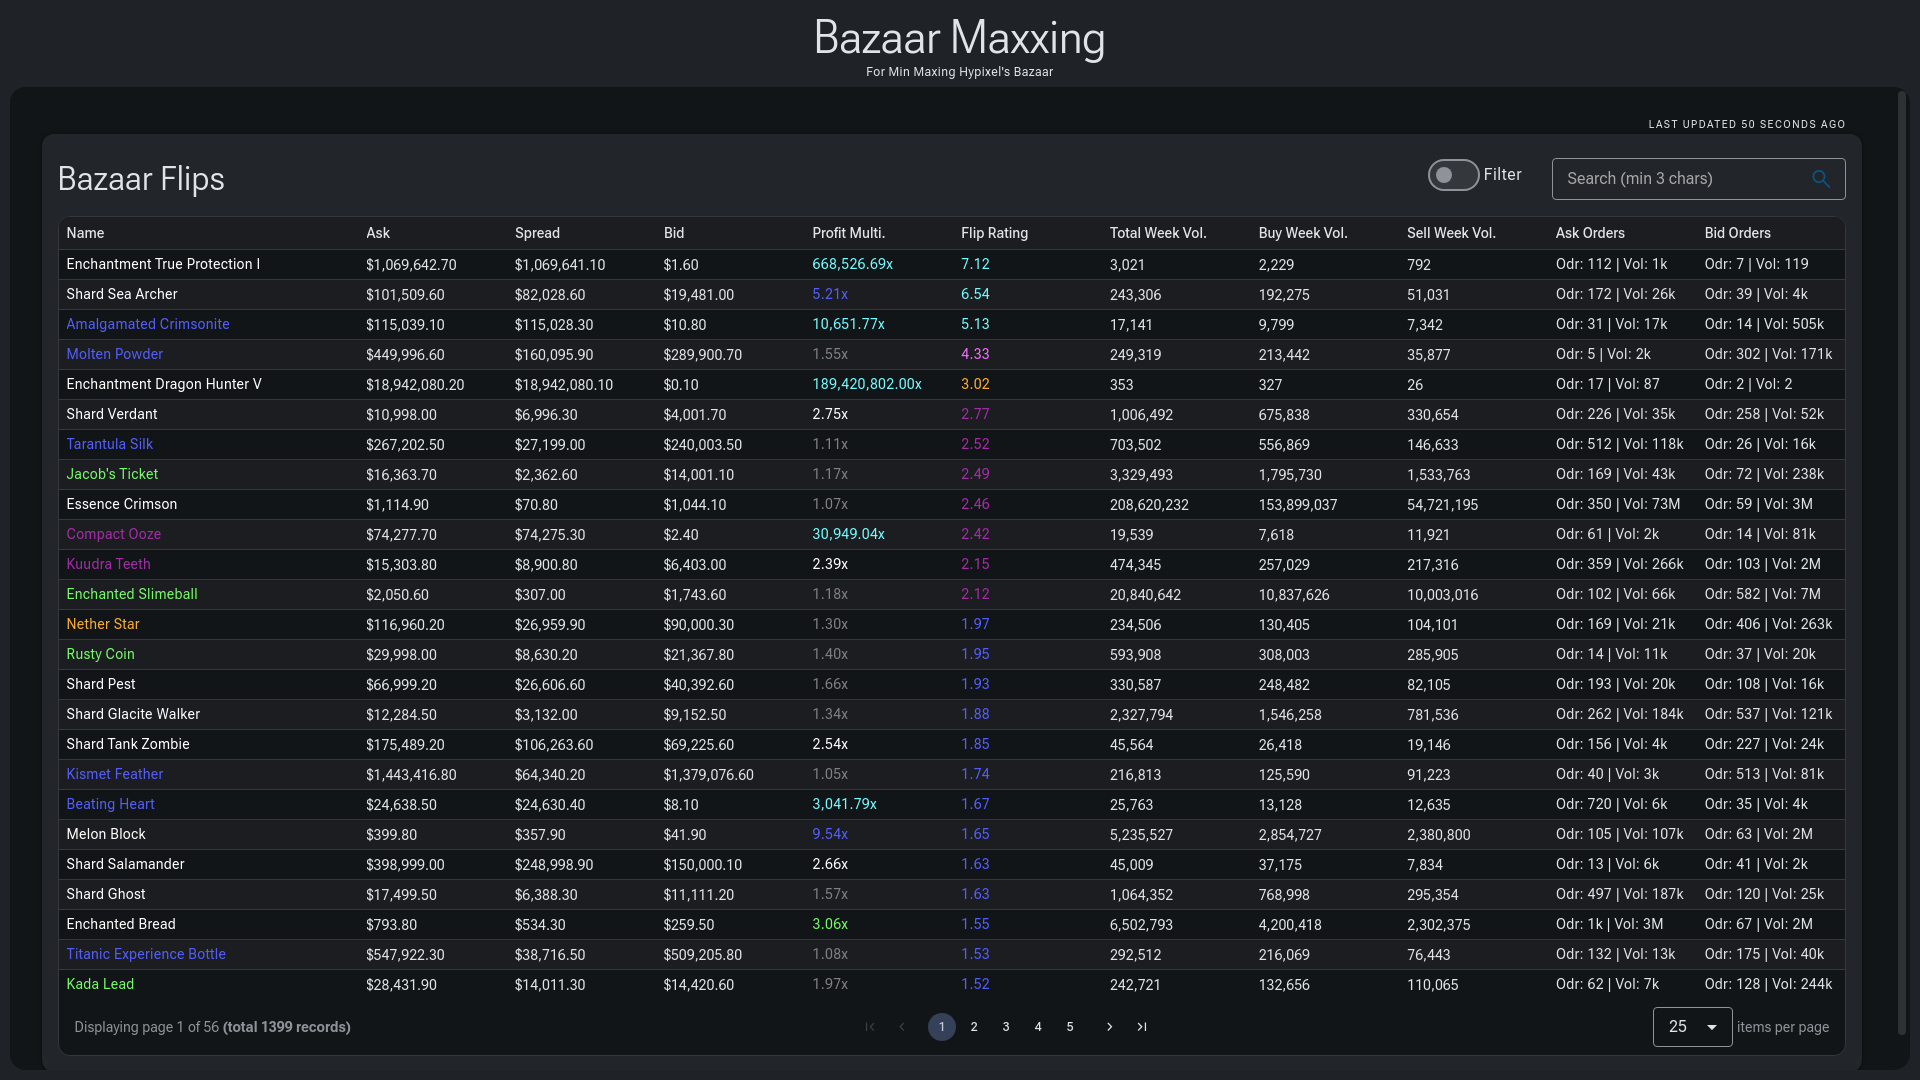Click the Bazaar Flips heading
Viewport: 1920px width, 1080px height.
[x=141, y=179]
